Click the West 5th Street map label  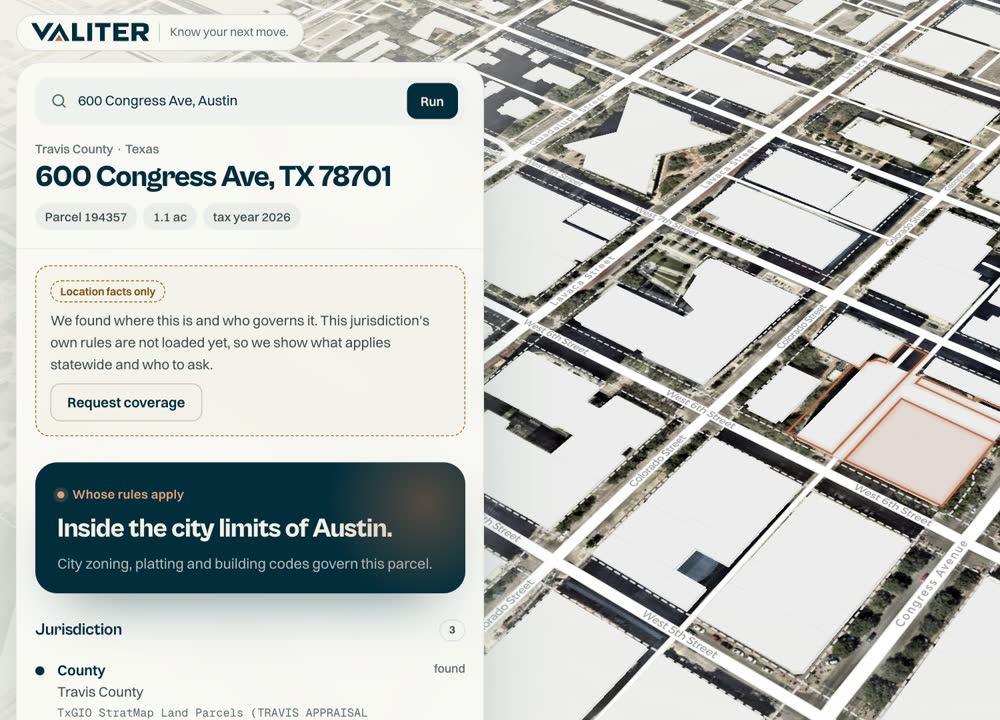680,634
